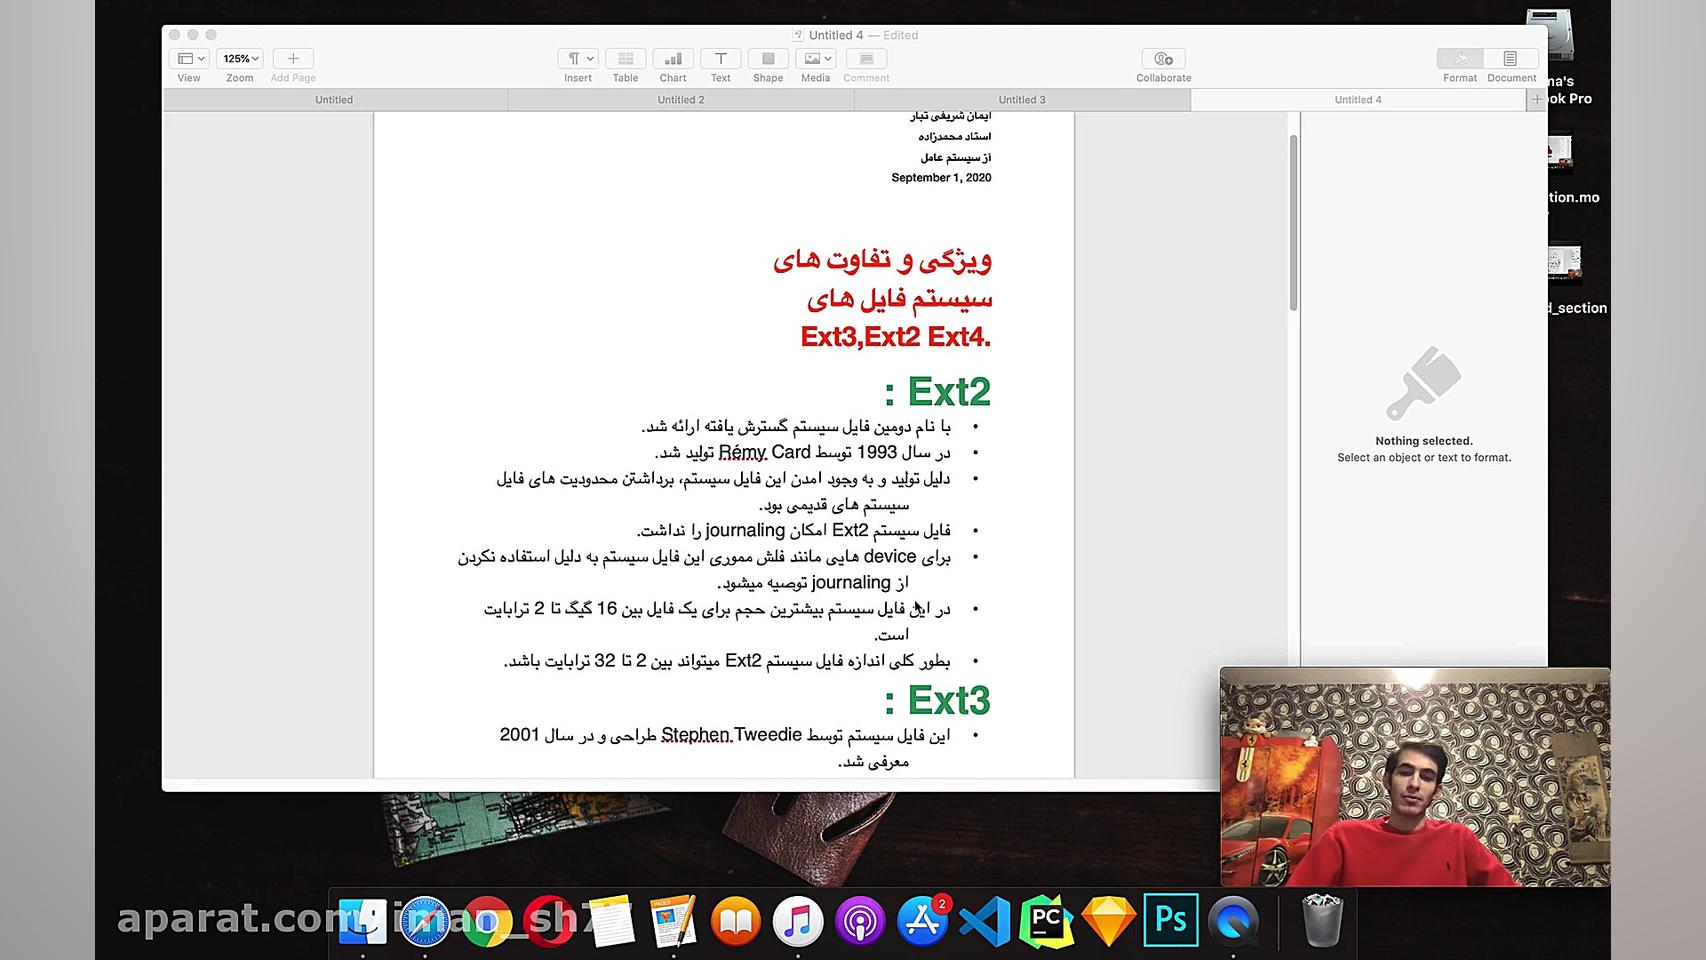Launch Music from the Dock
1706x960 pixels.
coord(798,921)
